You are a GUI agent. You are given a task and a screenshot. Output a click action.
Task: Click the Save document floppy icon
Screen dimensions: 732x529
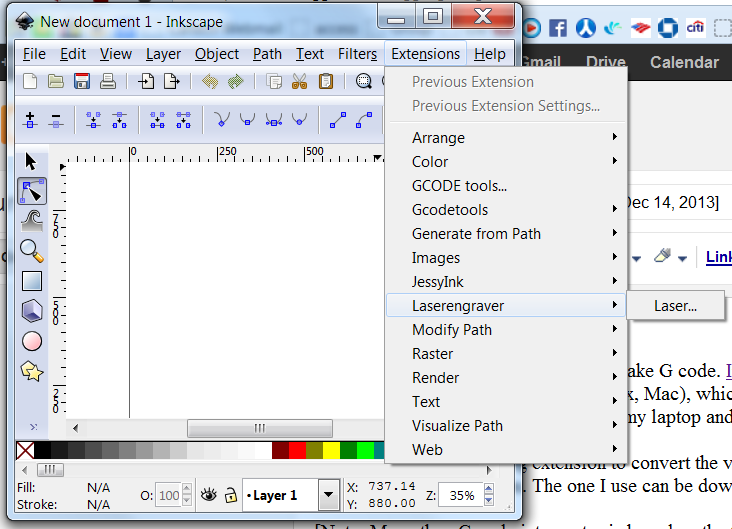pos(83,82)
